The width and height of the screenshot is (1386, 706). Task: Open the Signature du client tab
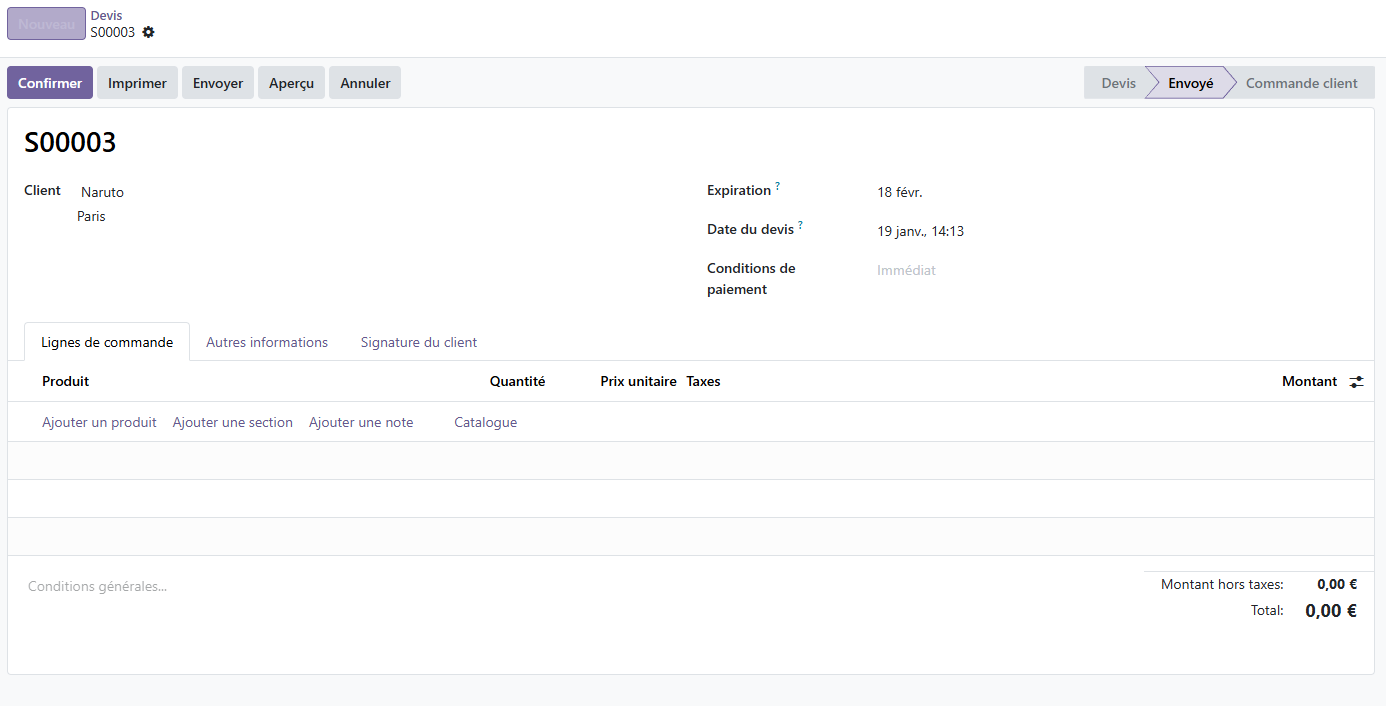point(418,342)
